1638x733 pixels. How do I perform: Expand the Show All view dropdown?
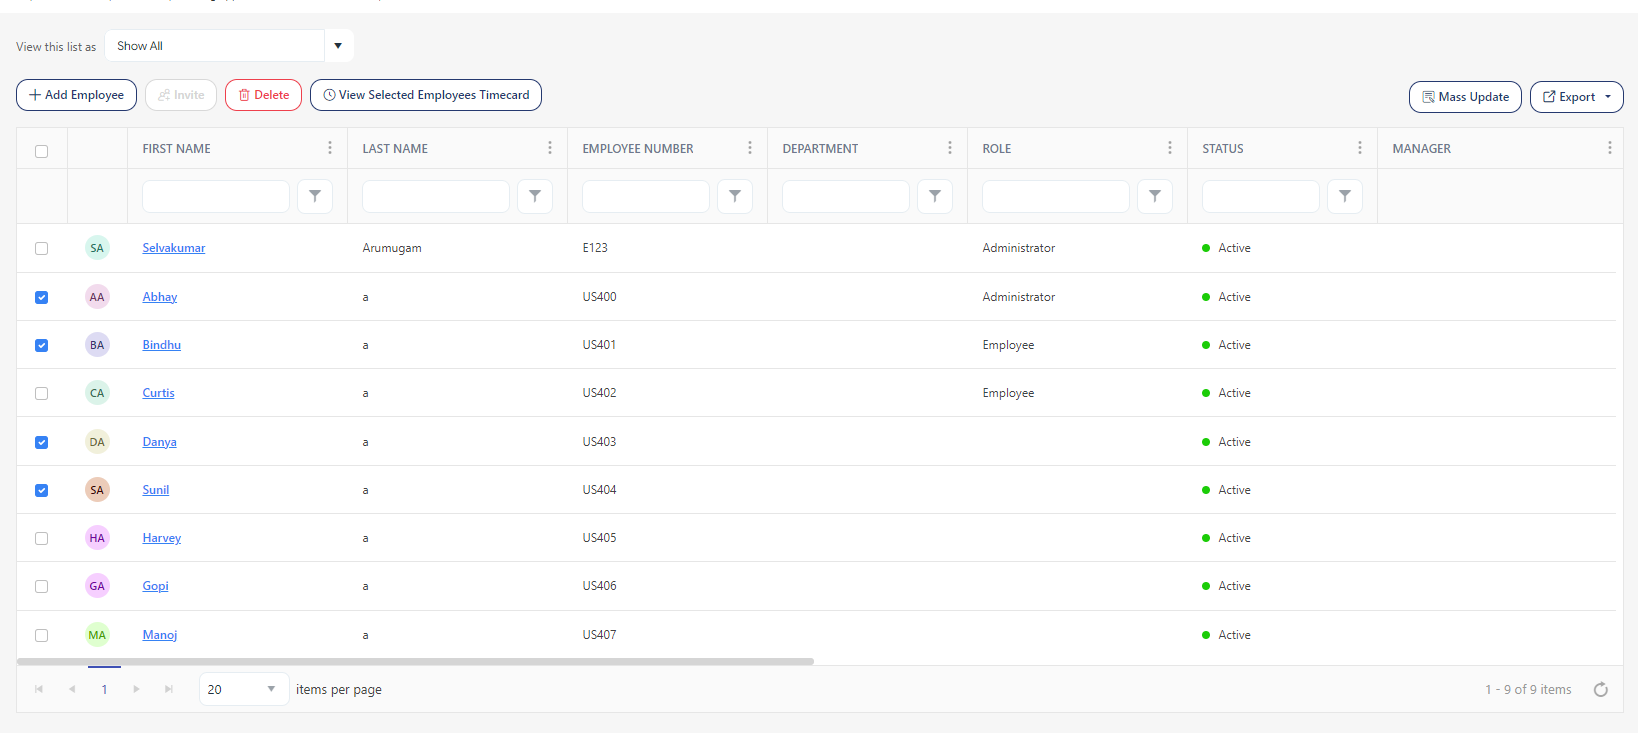pos(338,46)
